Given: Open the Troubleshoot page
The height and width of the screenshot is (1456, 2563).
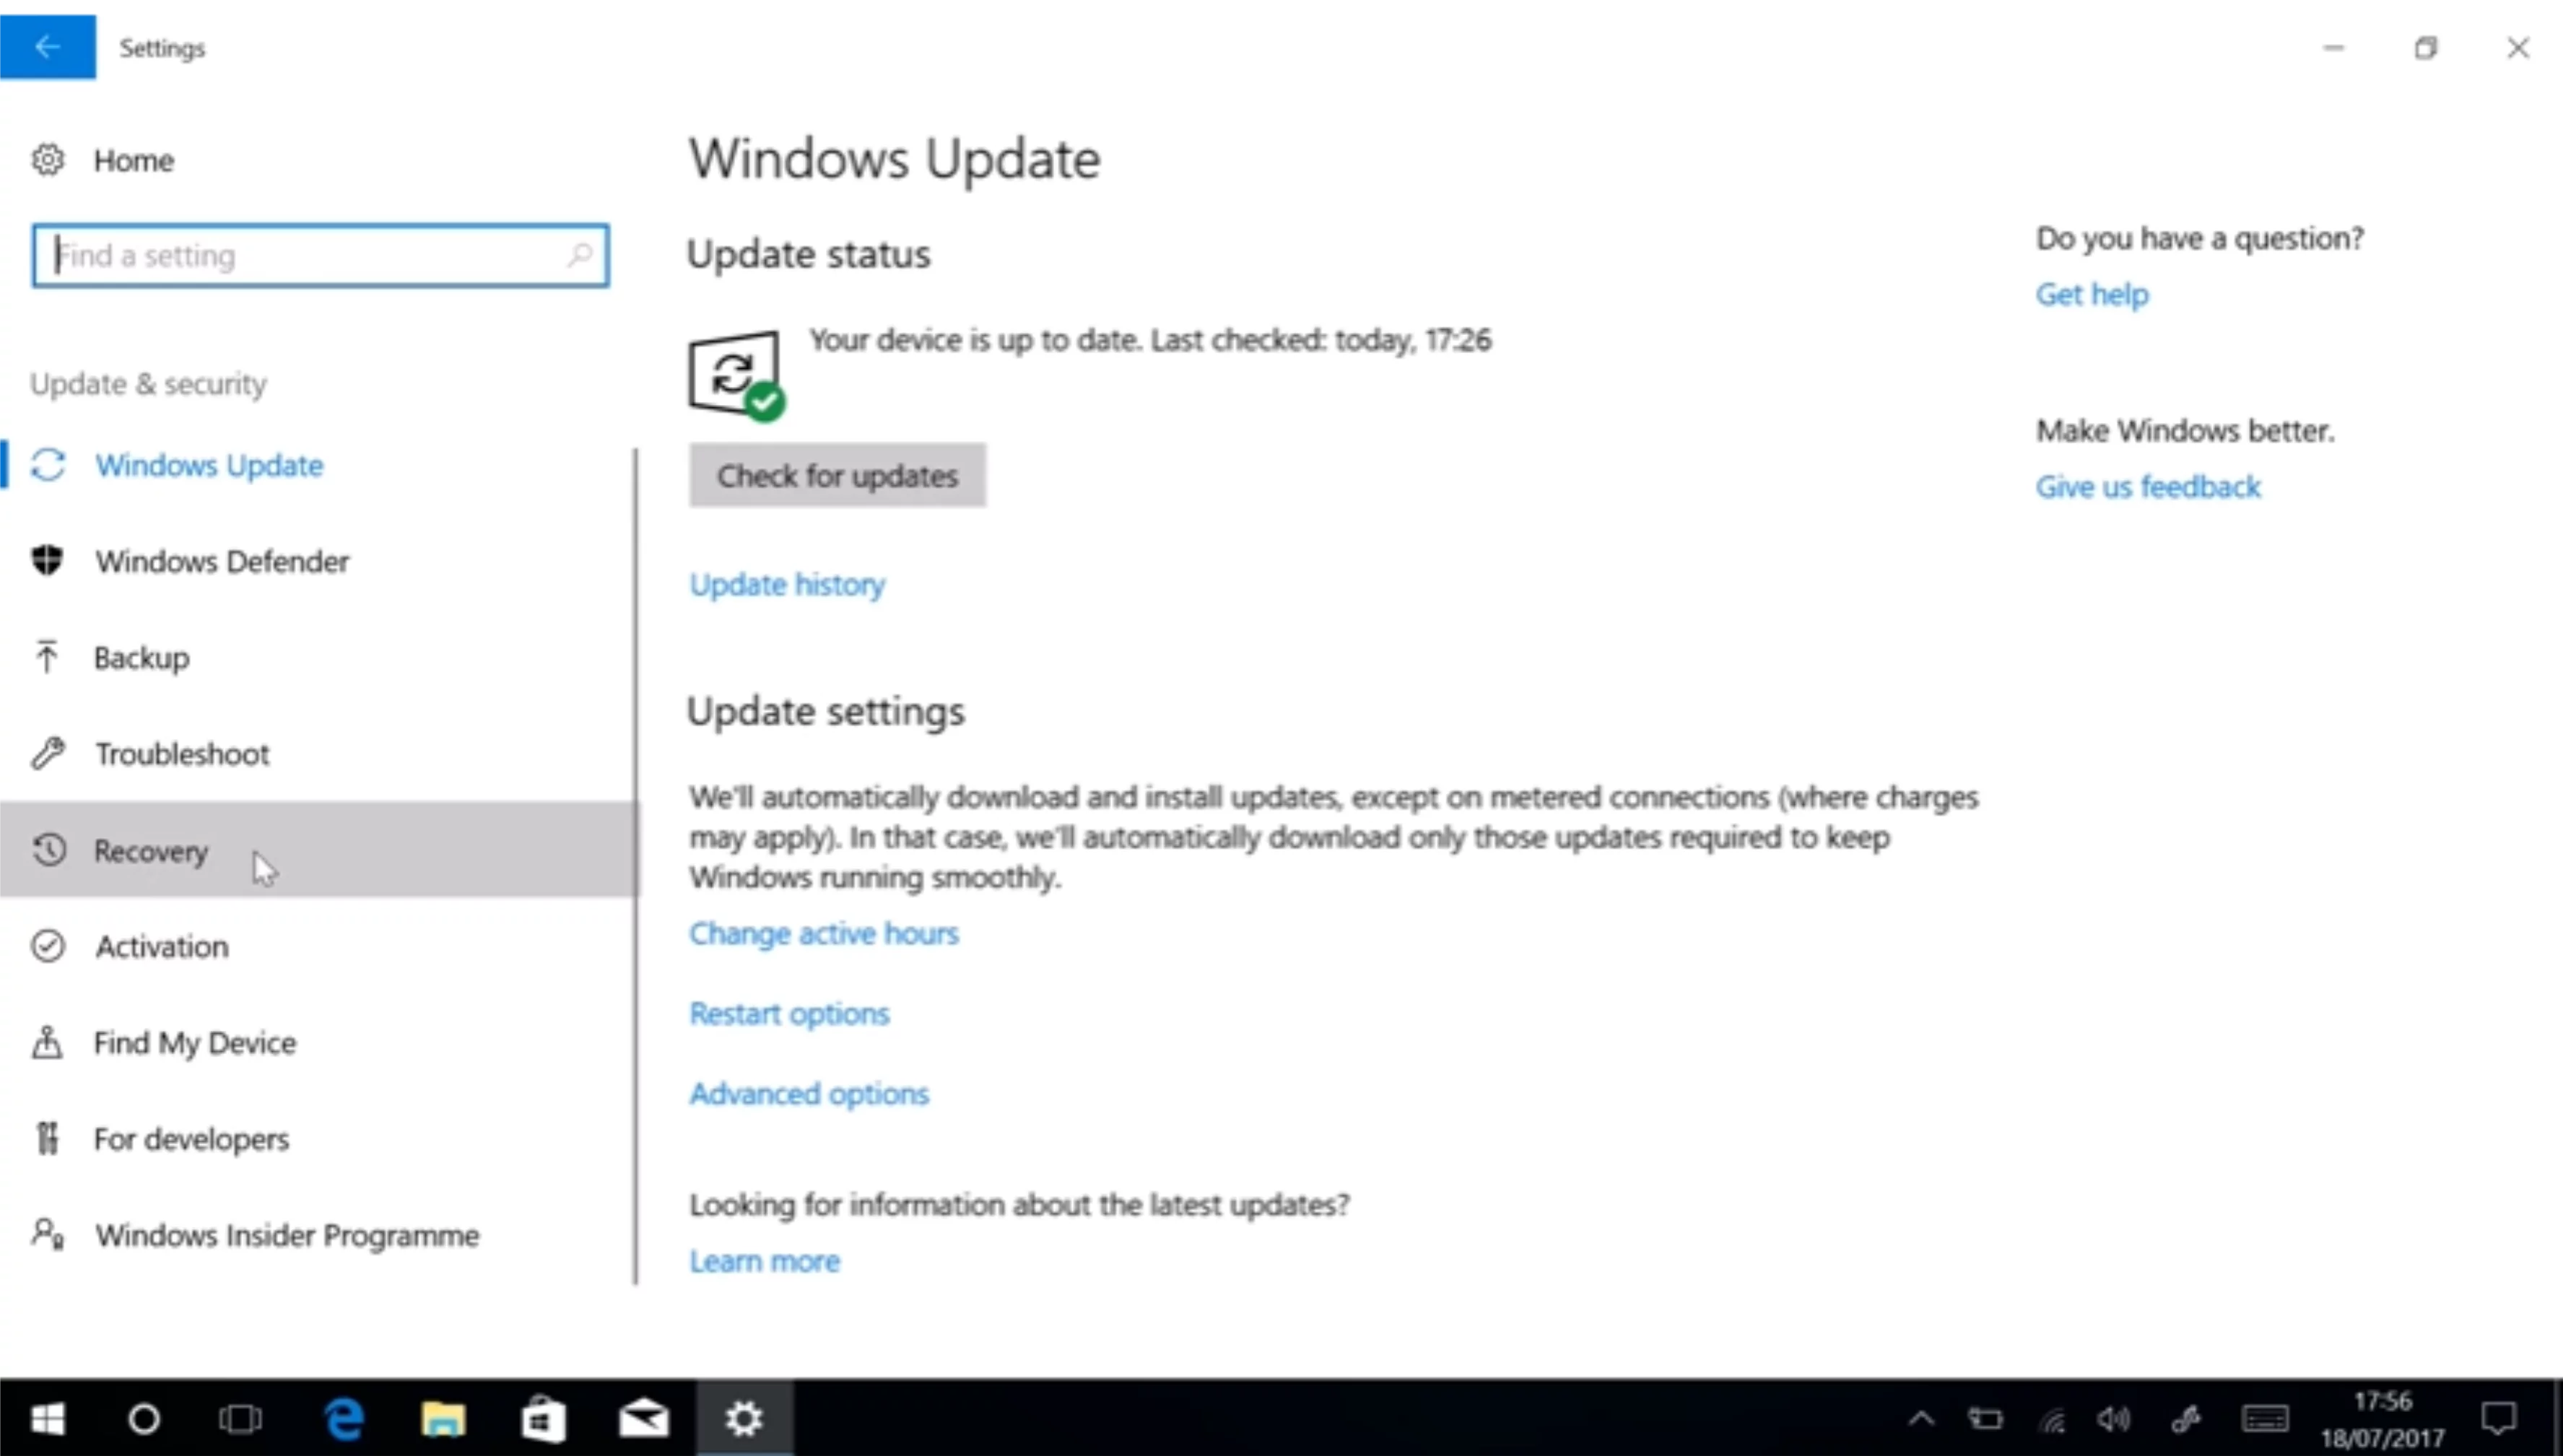Looking at the screenshot, I should coord(316,753).
